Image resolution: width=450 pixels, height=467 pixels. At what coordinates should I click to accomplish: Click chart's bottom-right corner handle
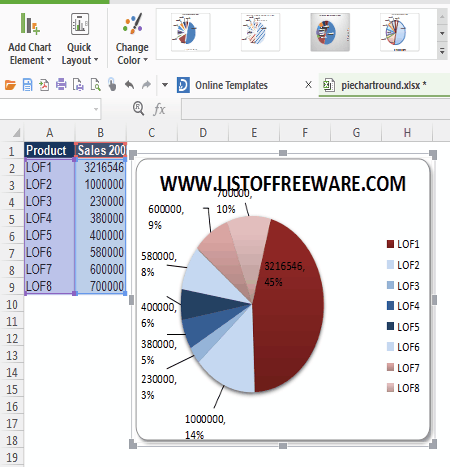pyautogui.click(x=433, y=444)
